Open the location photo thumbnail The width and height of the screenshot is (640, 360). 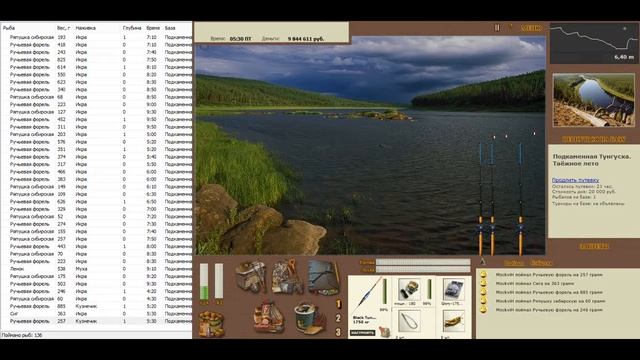pos(593,100)
